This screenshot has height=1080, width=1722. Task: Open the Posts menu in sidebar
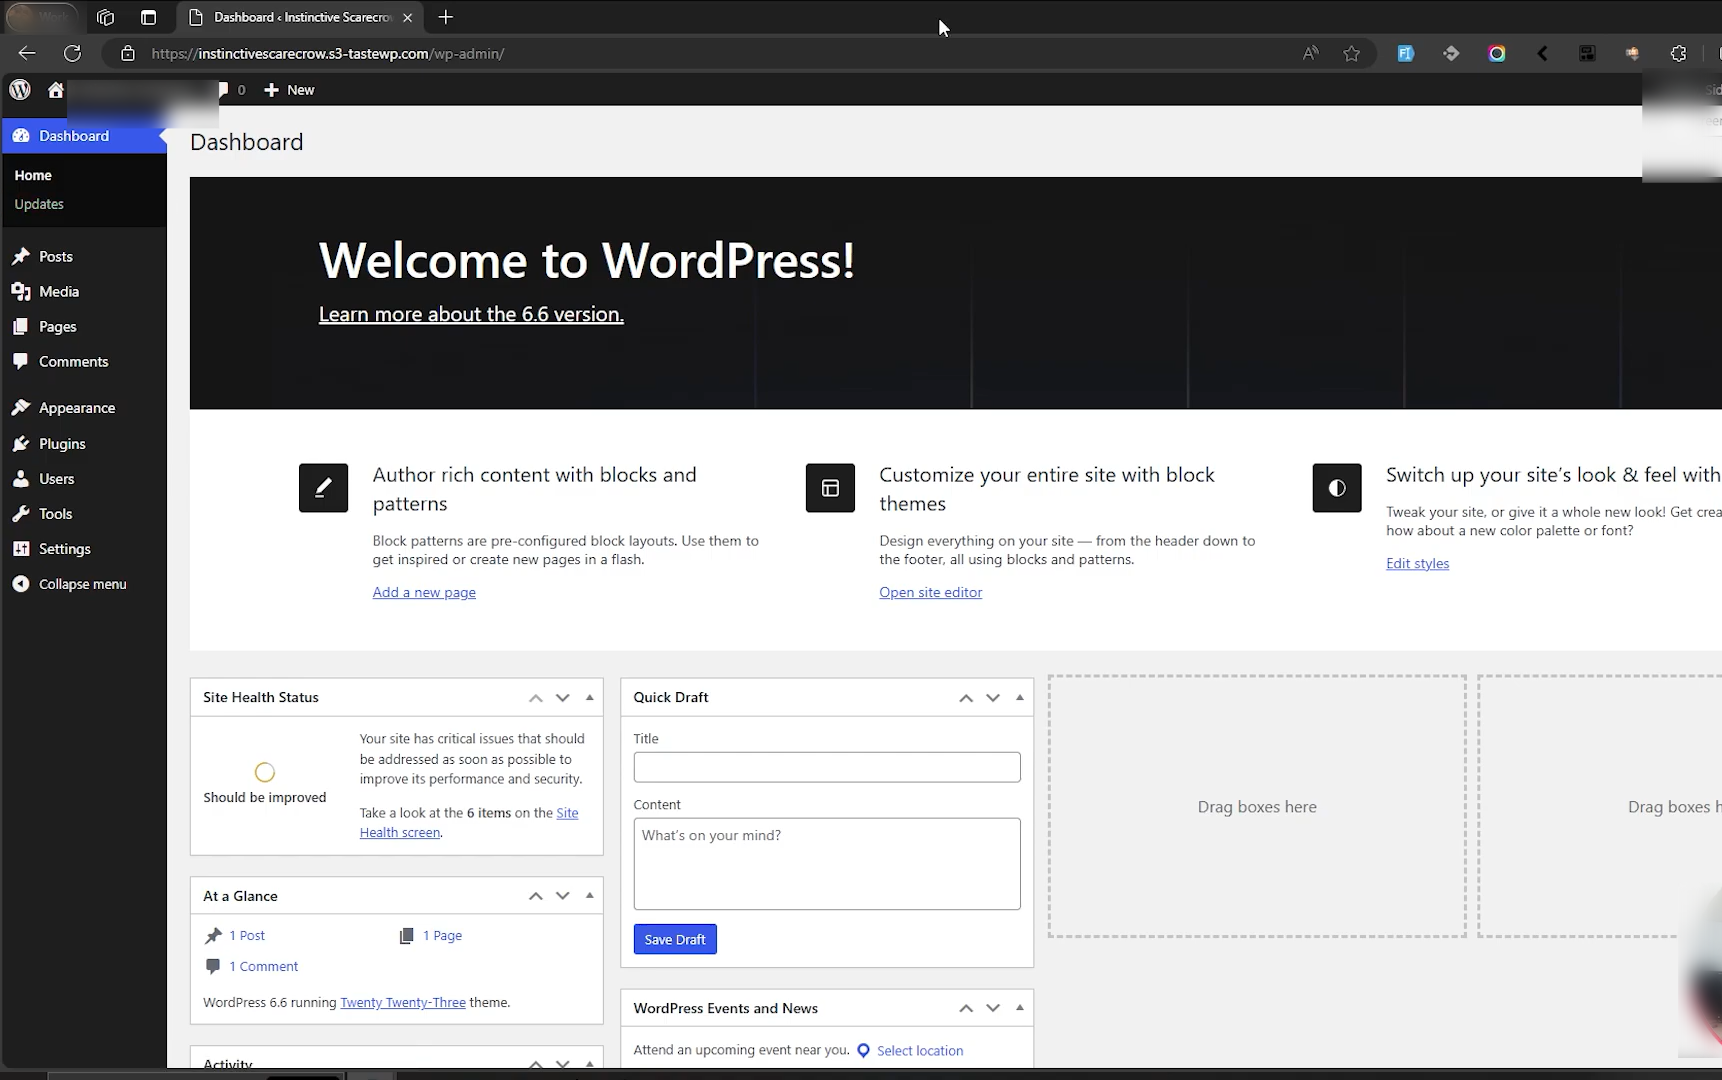[x=55, y=257]
